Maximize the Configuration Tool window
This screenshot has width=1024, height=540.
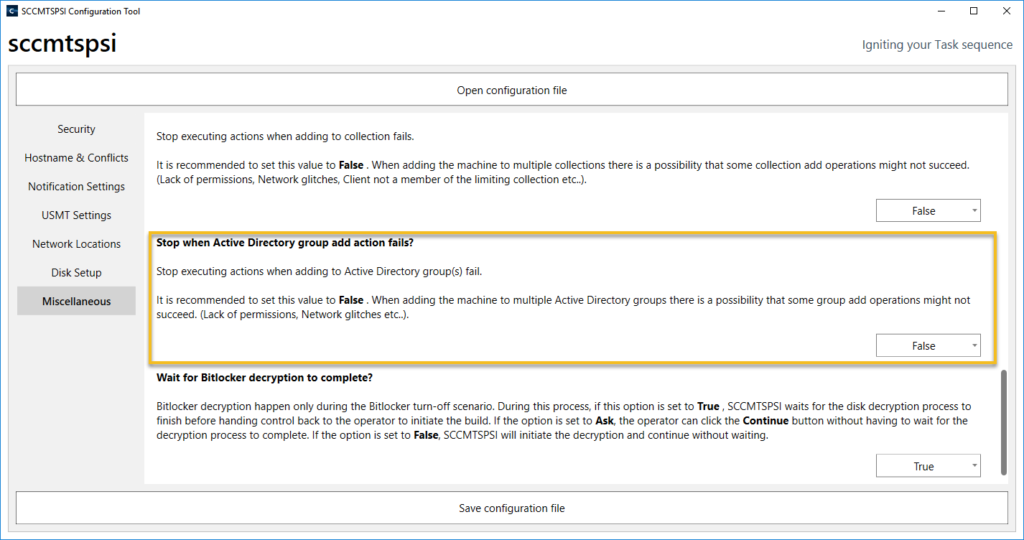973,11
